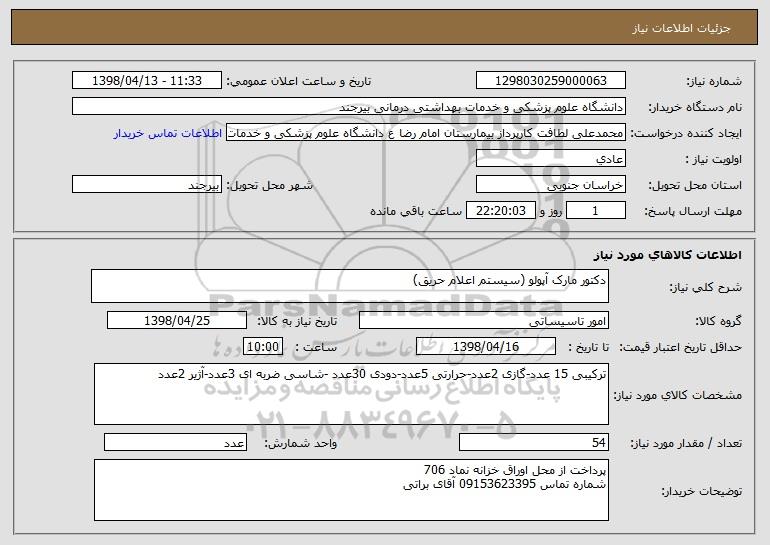Click the label شرح کلی نیاز

click(x=706, y=287)
